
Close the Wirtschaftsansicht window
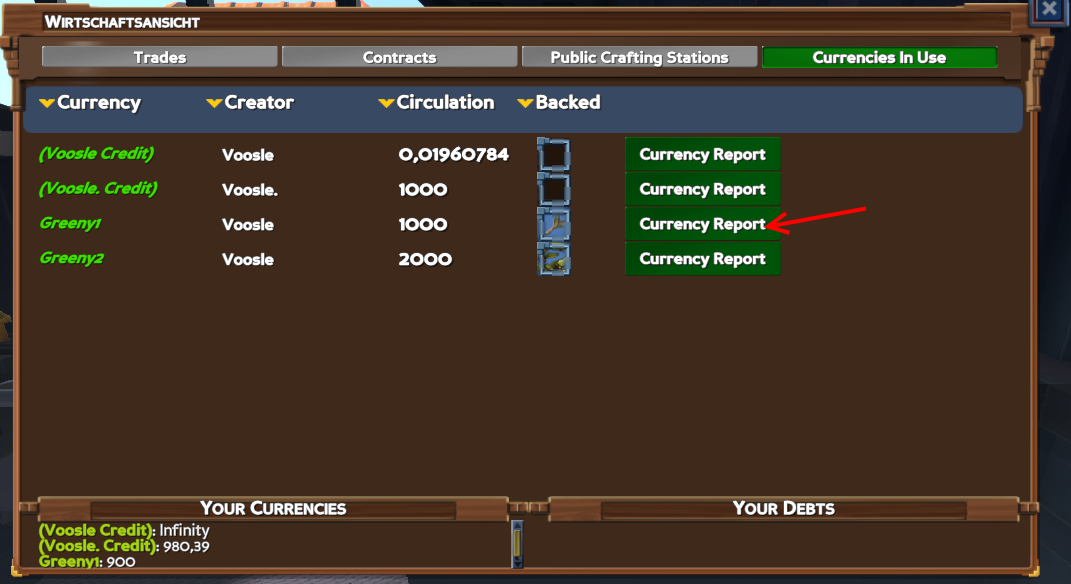click(x=1048, y=10)
